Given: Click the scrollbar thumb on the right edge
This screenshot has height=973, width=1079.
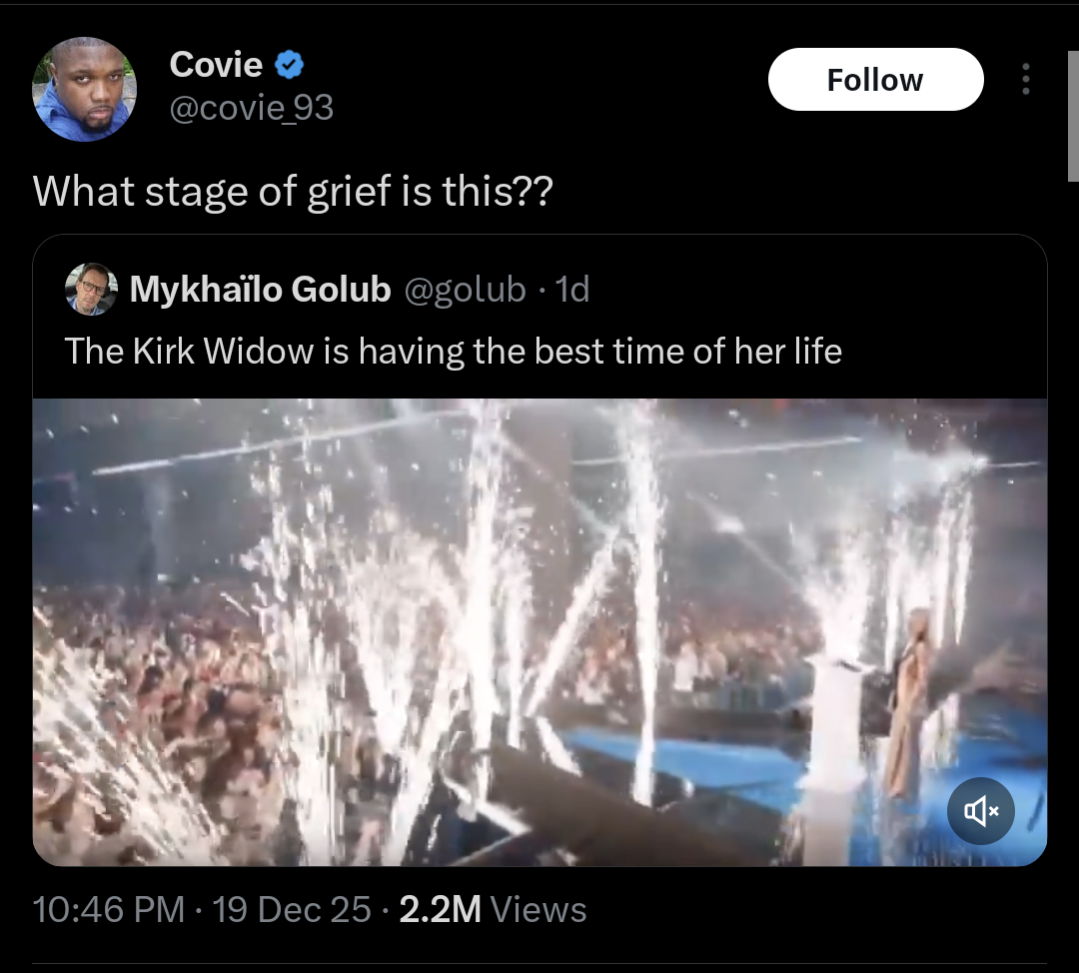Looking at the screenshot, I should 1072,120.
